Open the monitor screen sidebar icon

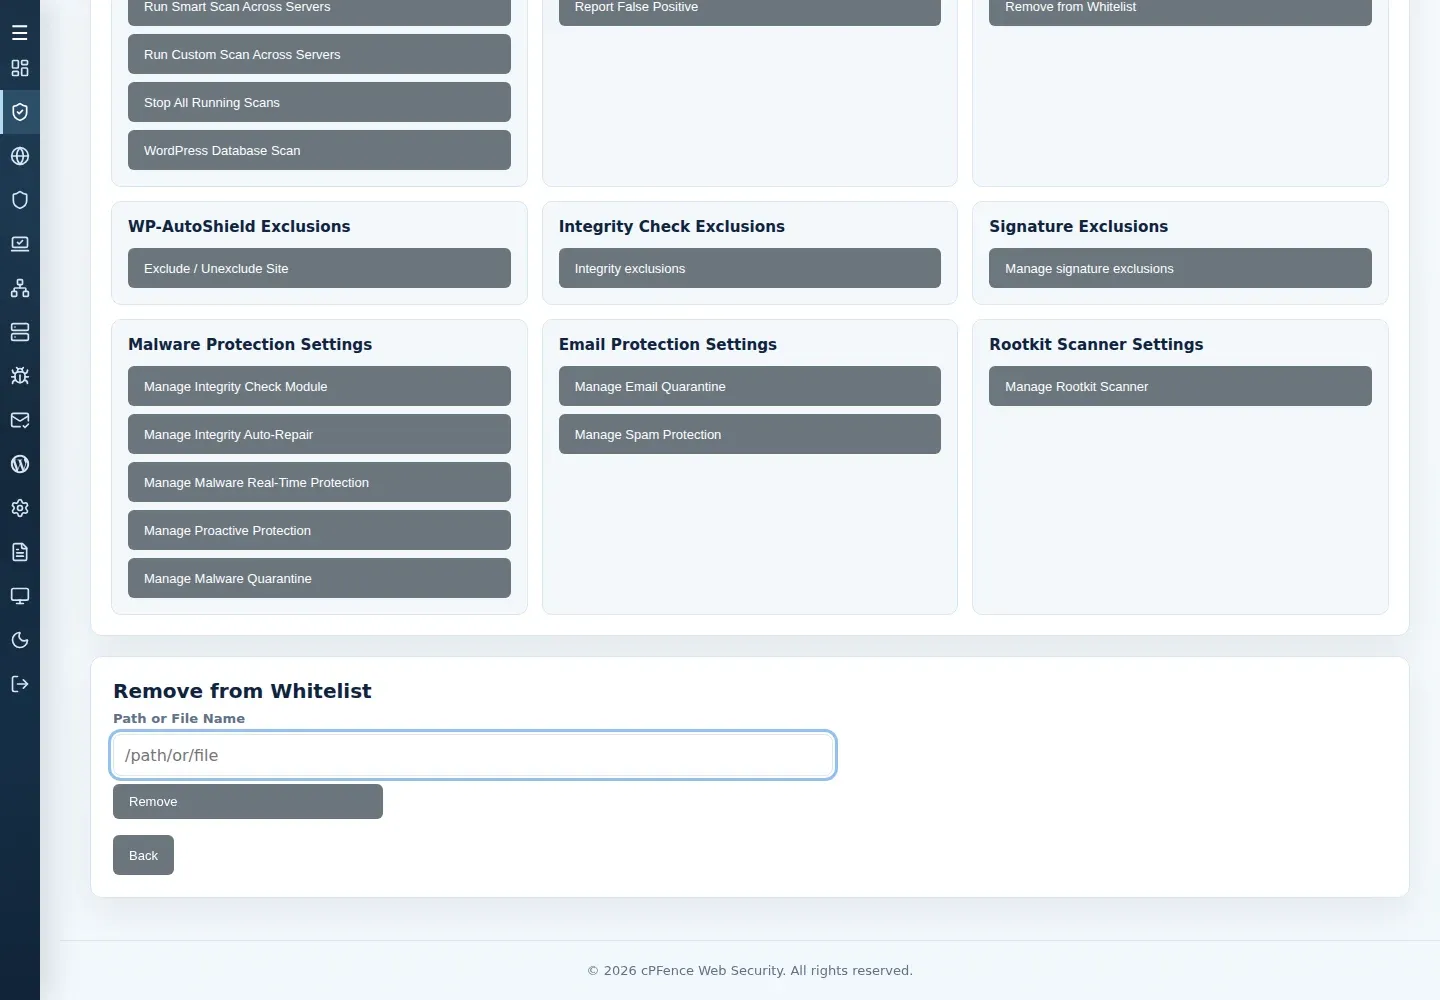[x=20, y=596]
